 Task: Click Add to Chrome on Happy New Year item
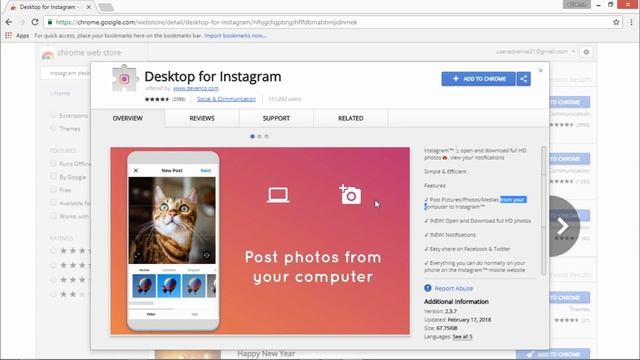click(x=553, y=354)
